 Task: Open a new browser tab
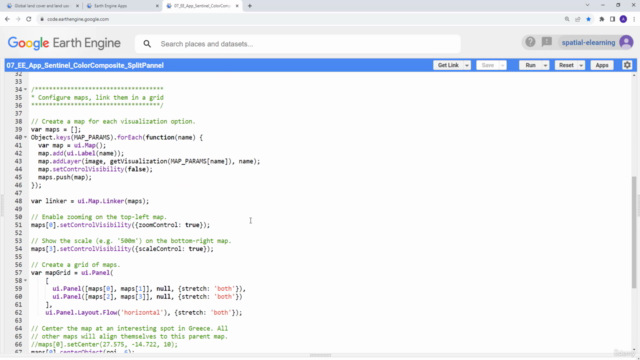click(x=249, y=6)
